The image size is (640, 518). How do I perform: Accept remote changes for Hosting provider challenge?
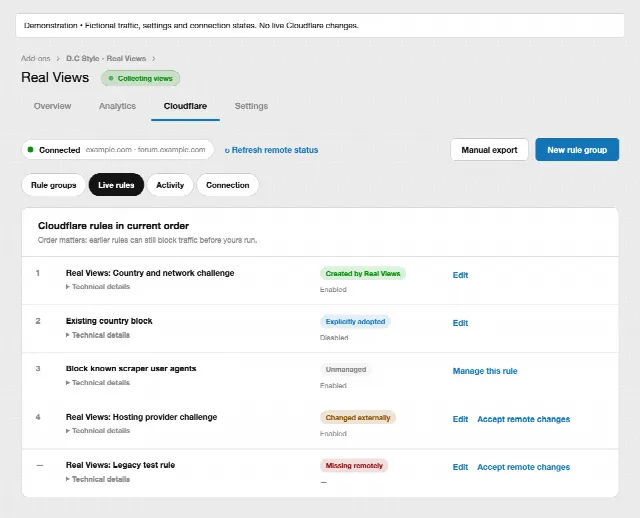(x=524, y=419)
